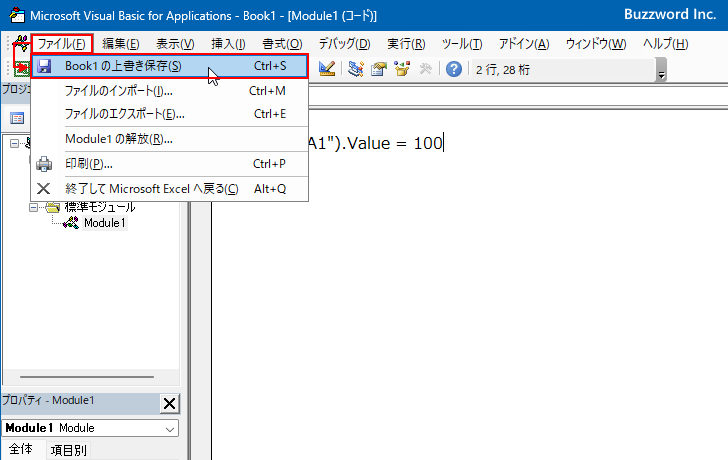Switch to the 全体 properties tab
728x460 pixels.
[21, 449]
